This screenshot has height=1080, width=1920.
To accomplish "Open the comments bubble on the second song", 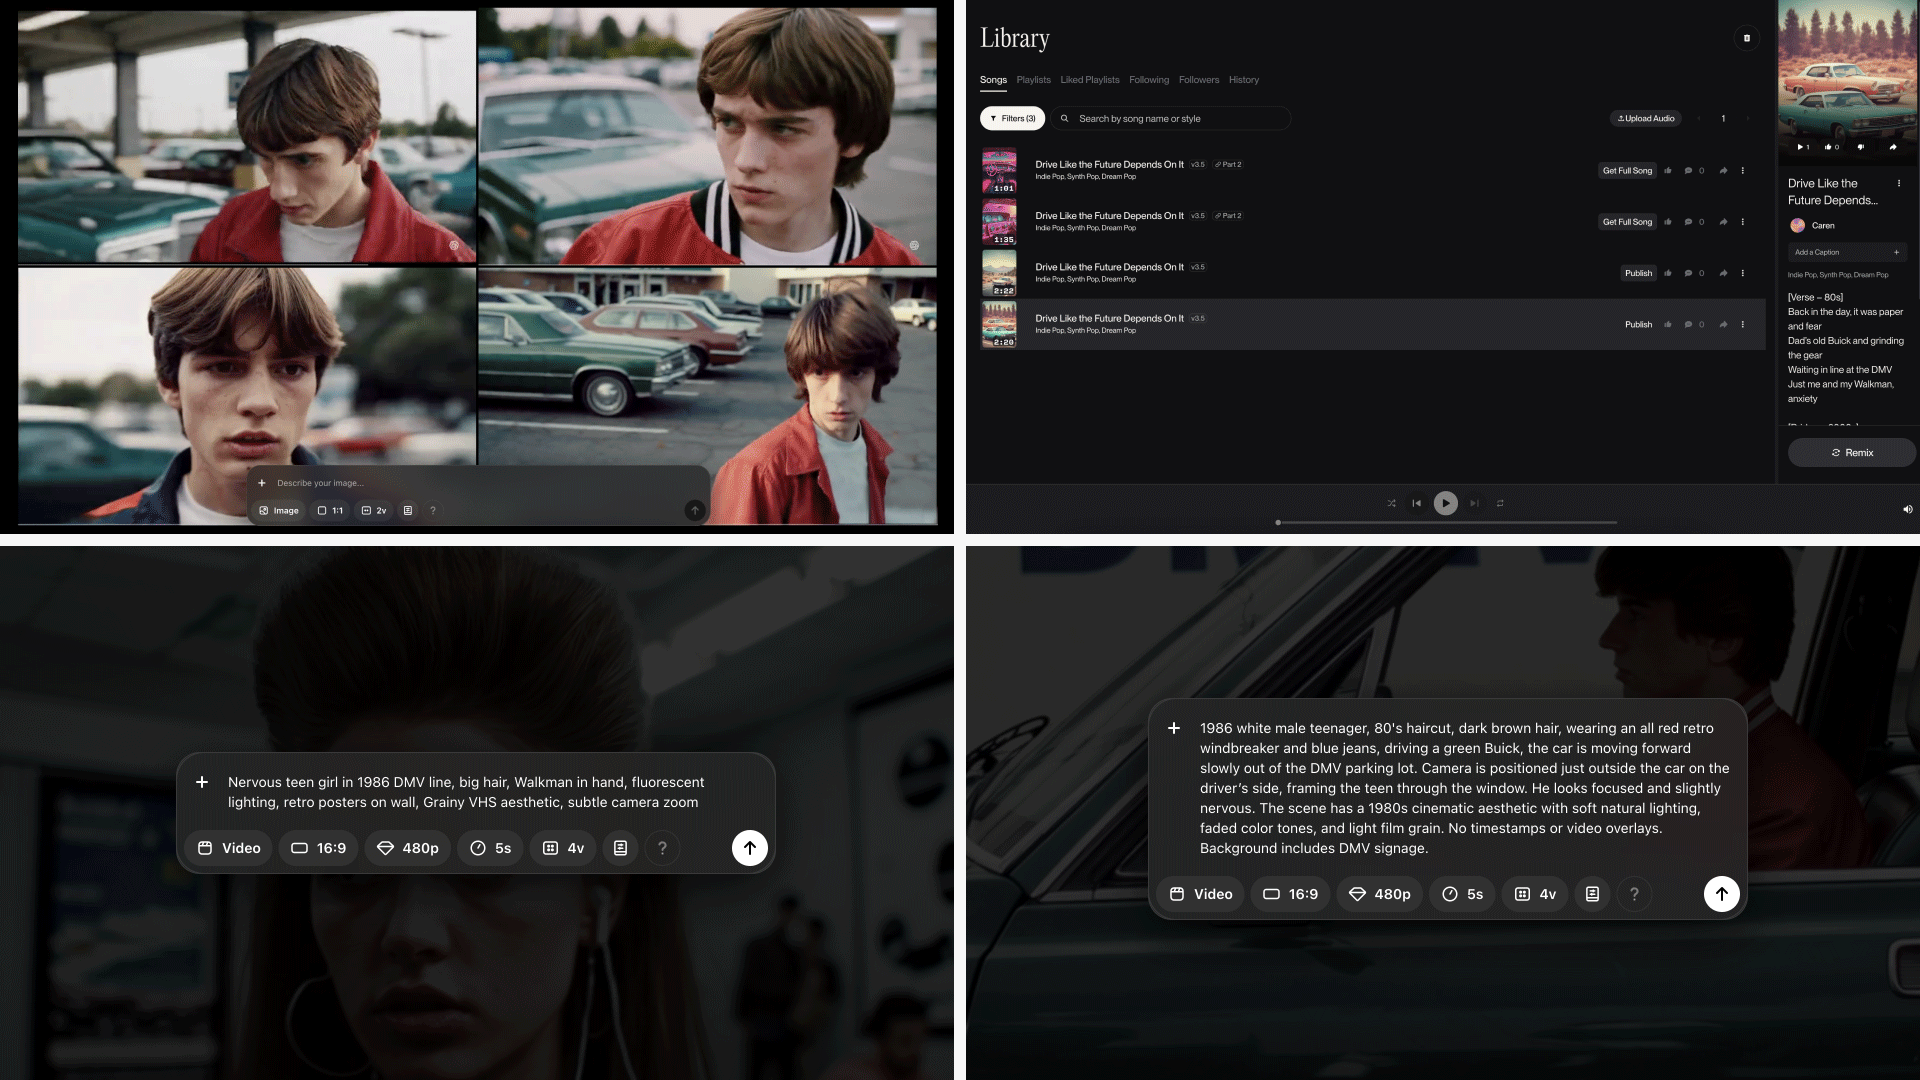I will [1689, 222].
